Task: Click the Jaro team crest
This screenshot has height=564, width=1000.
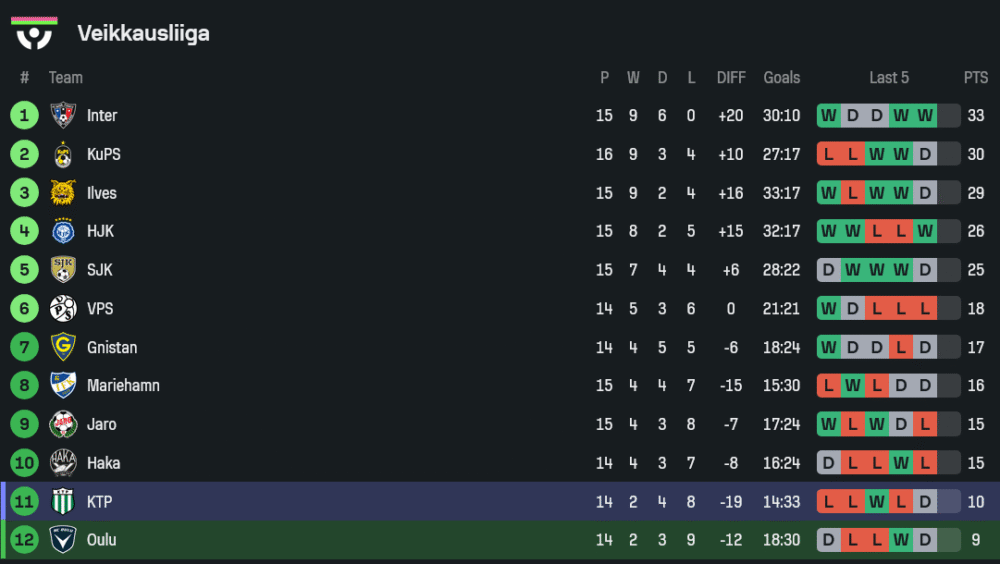Action: (63, 424)
